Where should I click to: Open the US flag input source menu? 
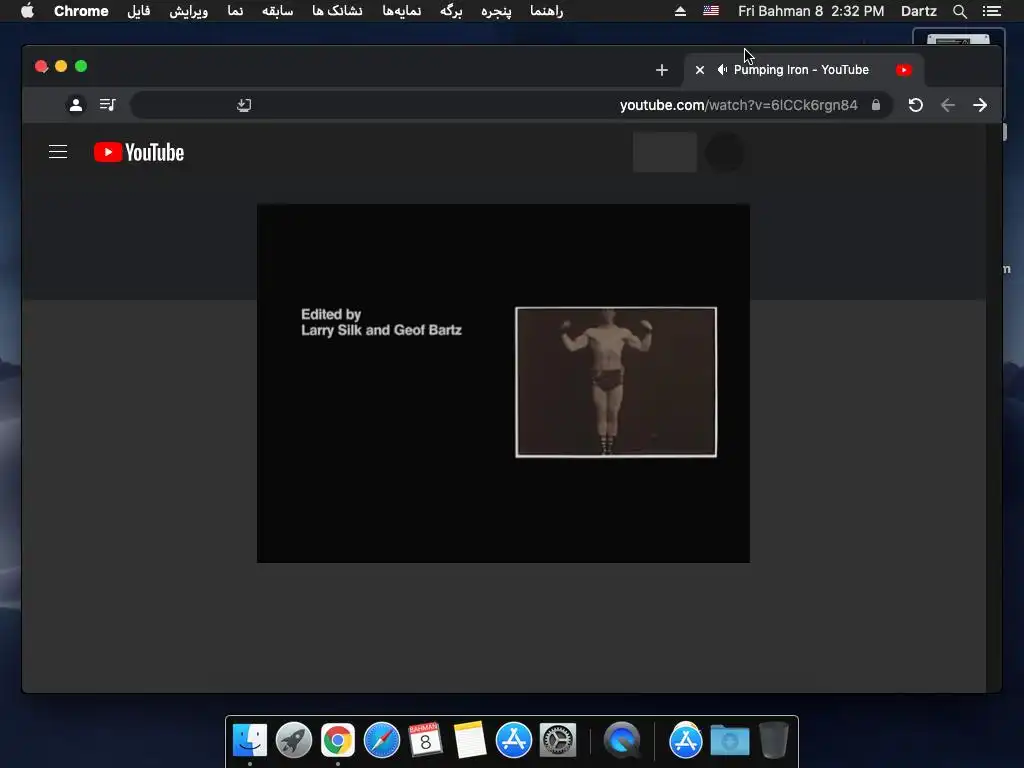pyautogui.click(x=711, y=11)
